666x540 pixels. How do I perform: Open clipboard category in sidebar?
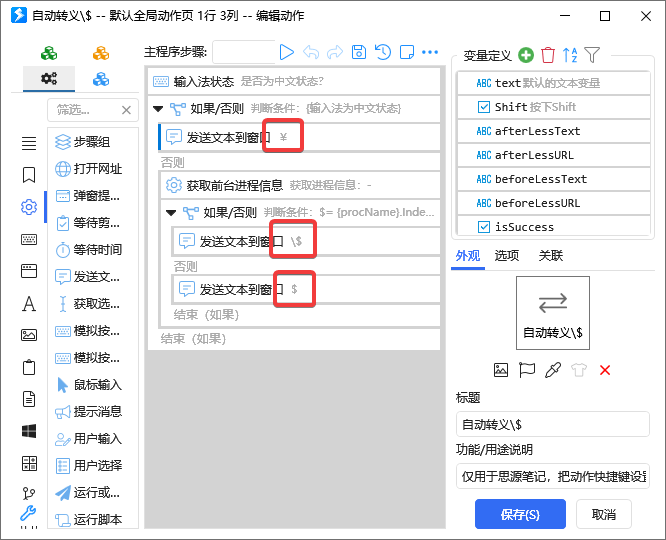[29, 367]
